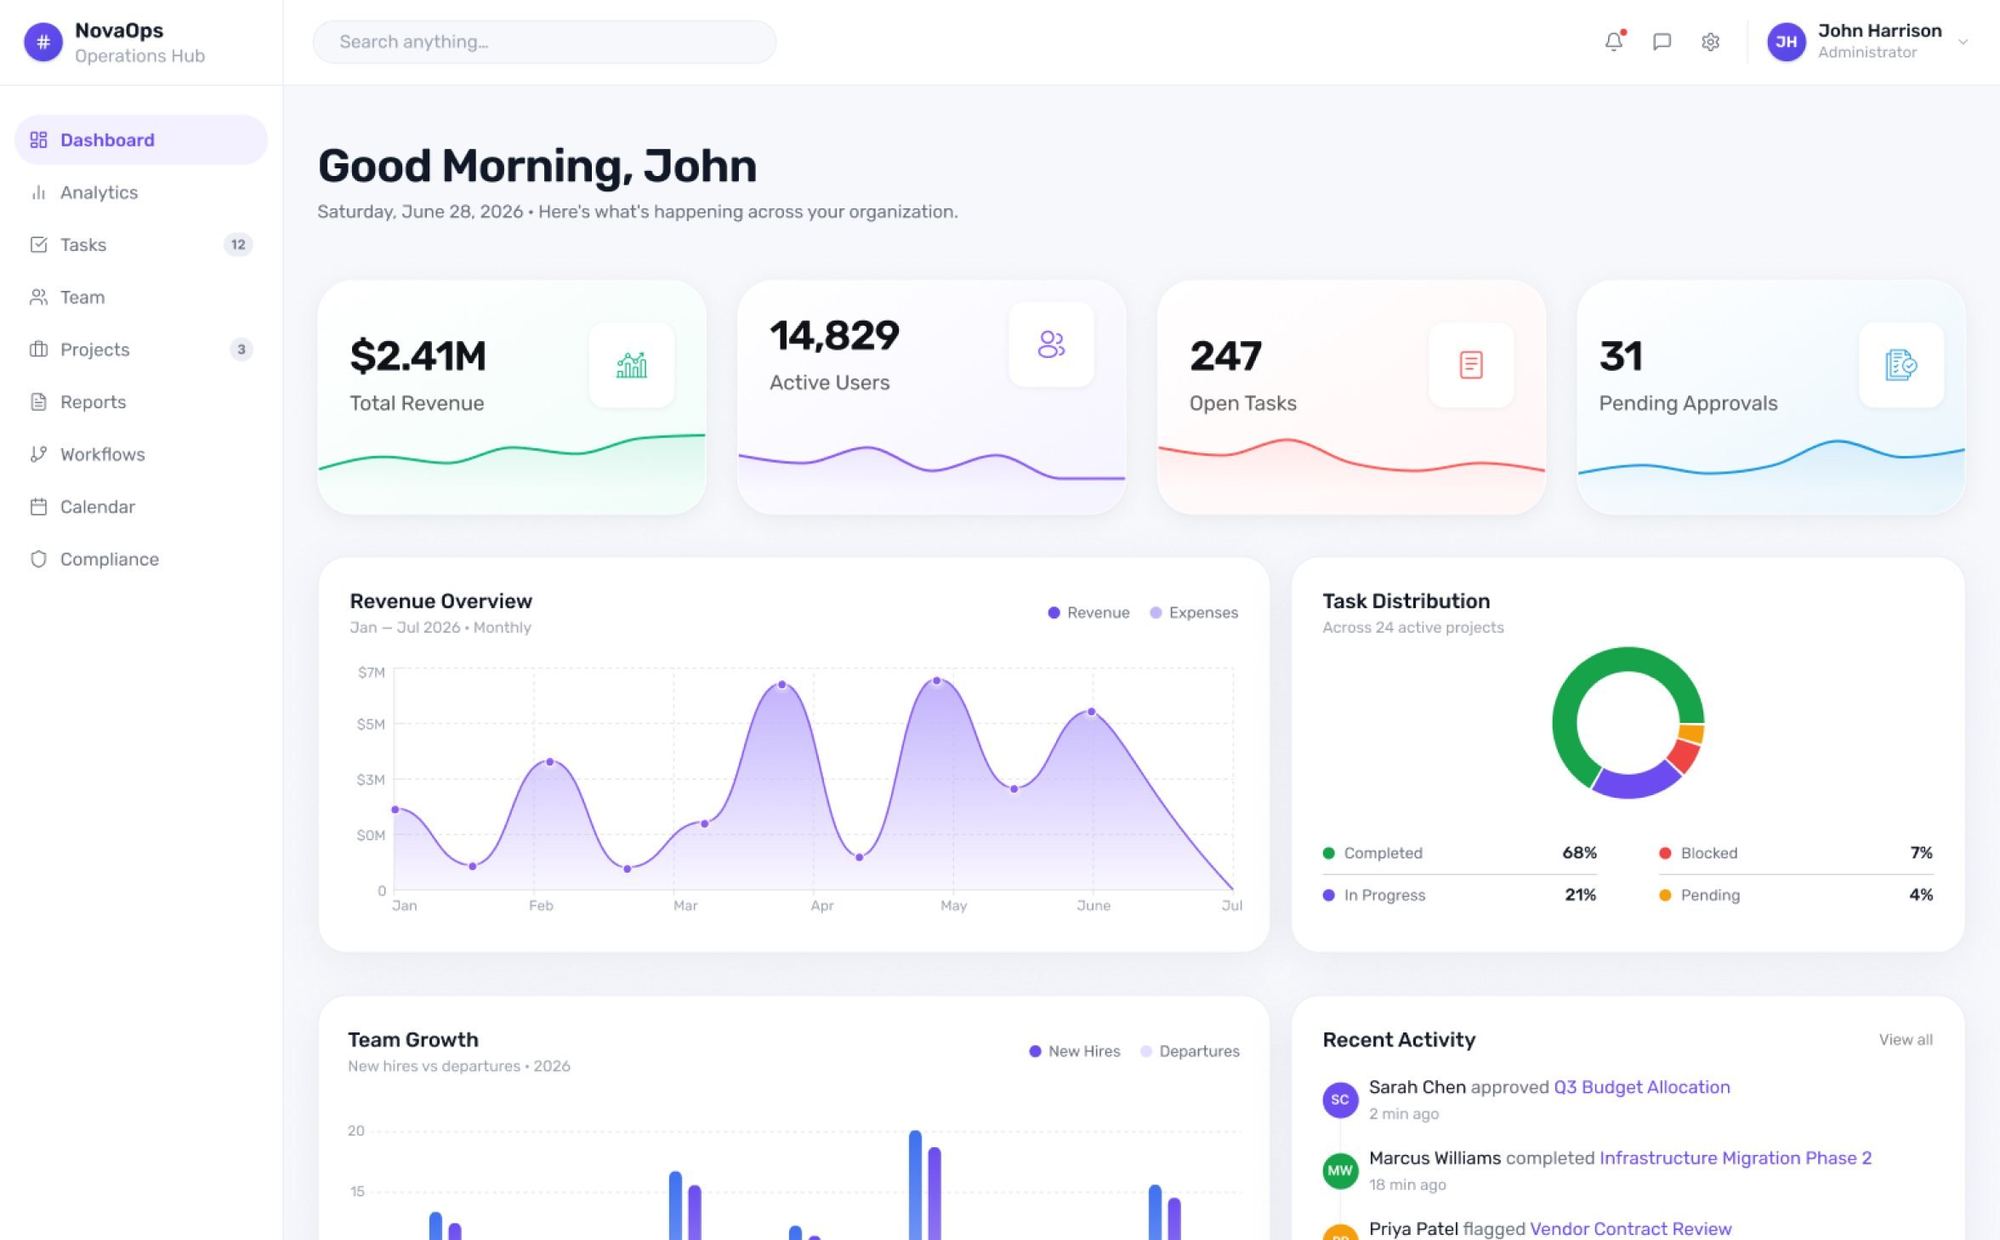The height and width of the screenshot is (1240, 2000).
Task: Click the 21% In Progress value
Action: (1580, 895)
